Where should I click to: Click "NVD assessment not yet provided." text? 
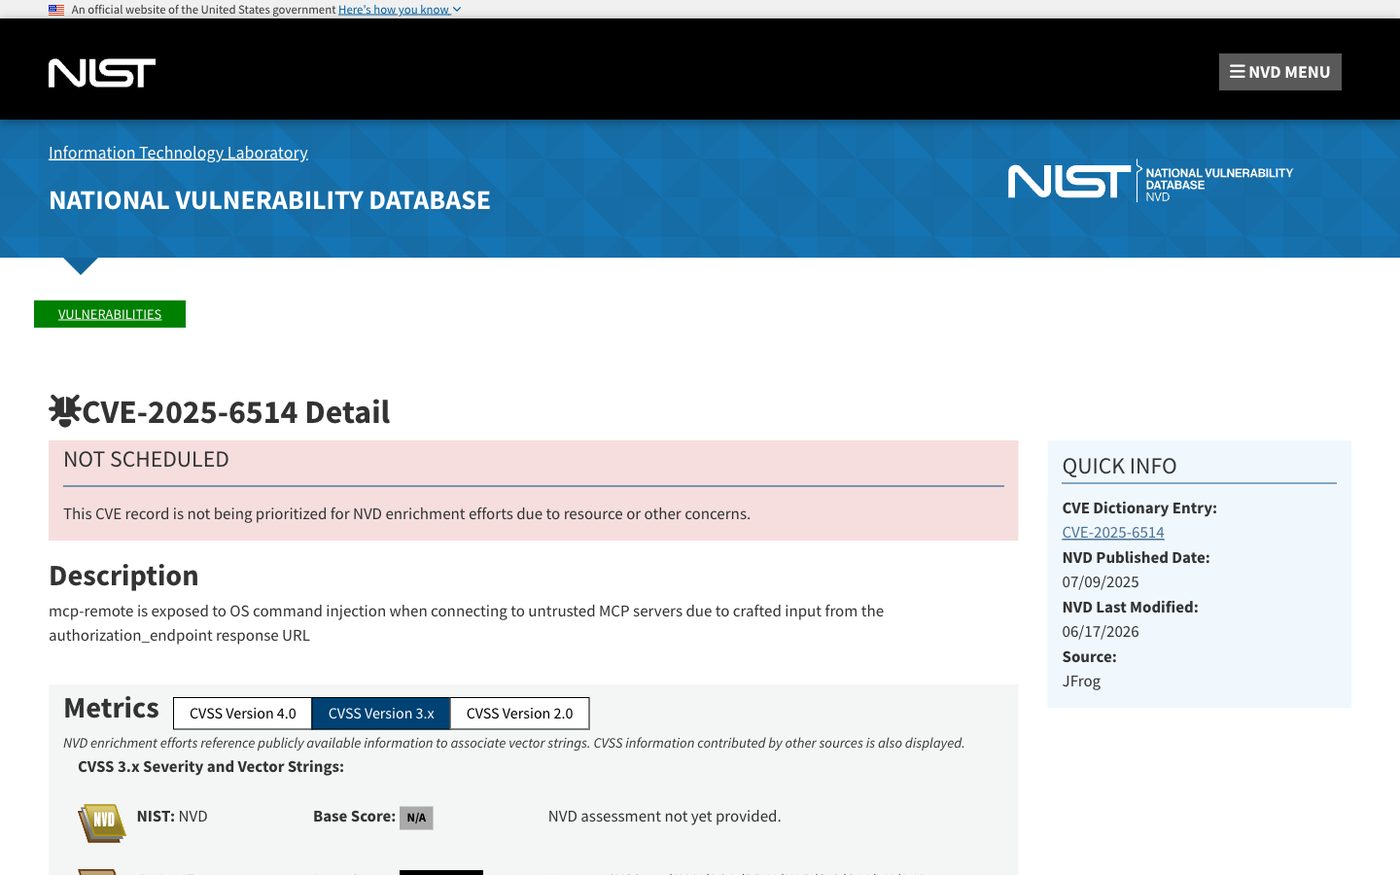pos(664,816)
